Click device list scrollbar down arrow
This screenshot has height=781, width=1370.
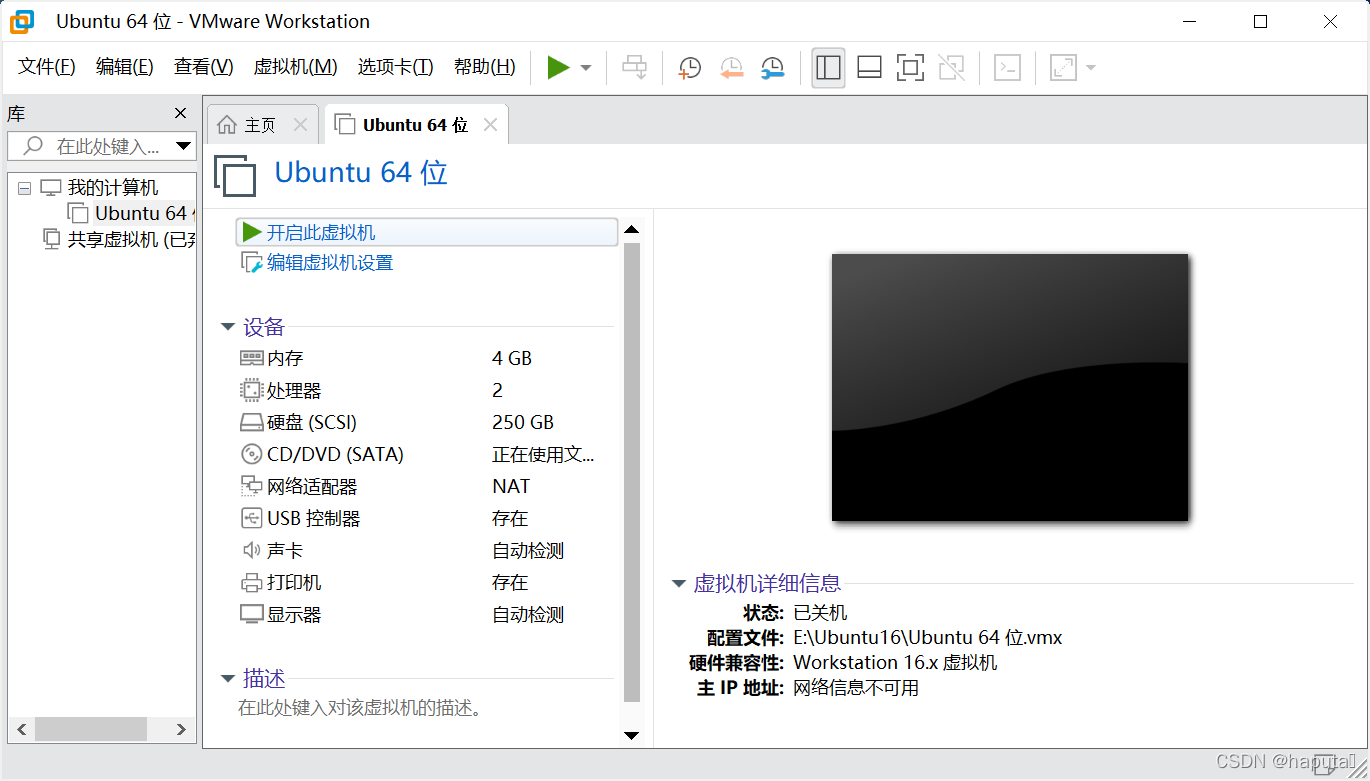pyautogui.click(x=631, y=736)
